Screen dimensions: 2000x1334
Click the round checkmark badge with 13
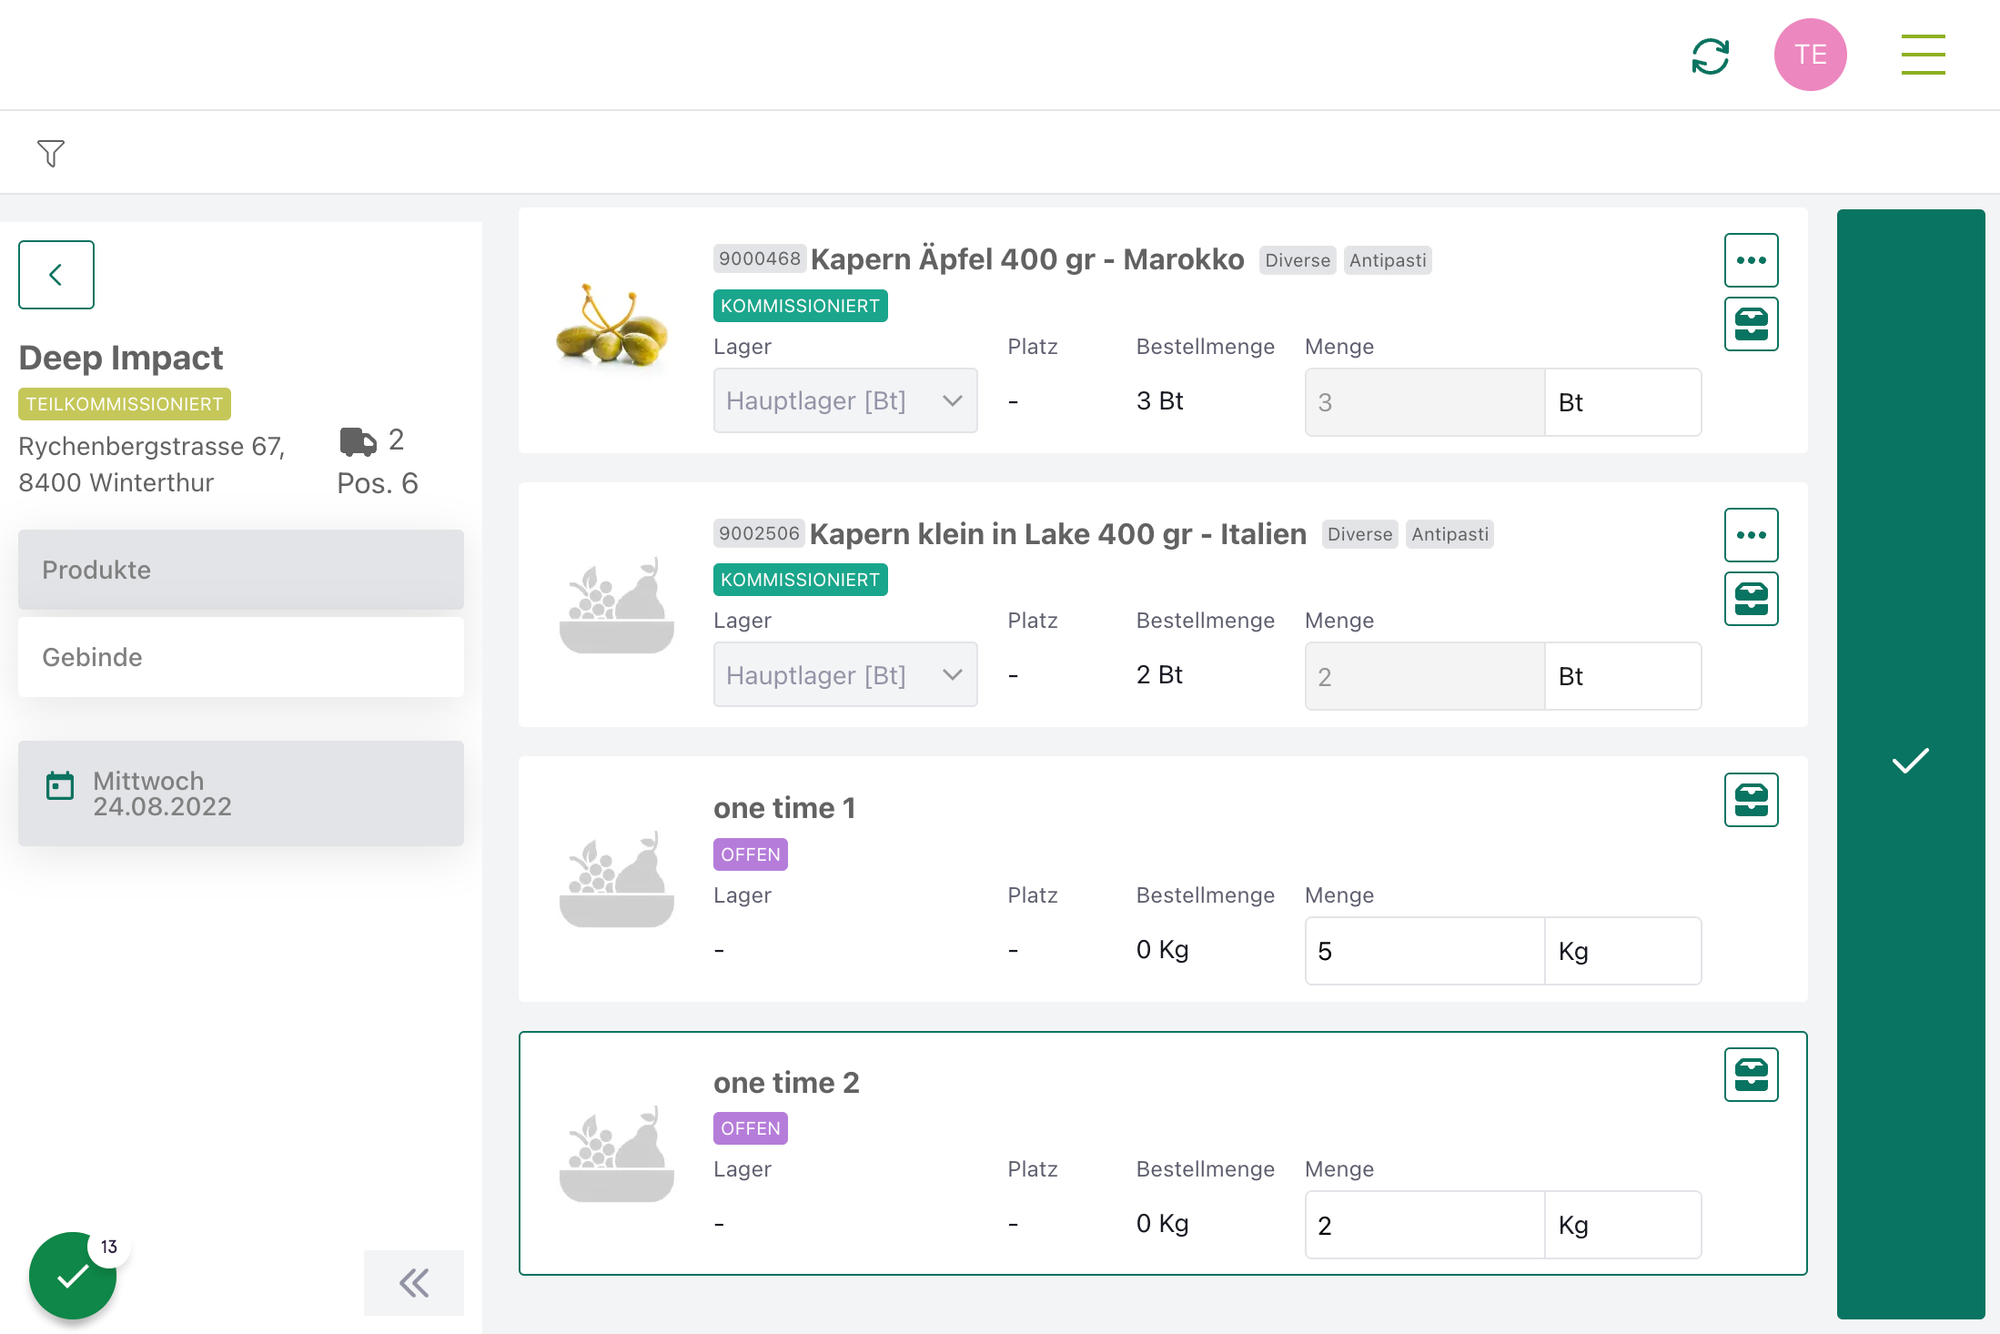pos(73,1276)
